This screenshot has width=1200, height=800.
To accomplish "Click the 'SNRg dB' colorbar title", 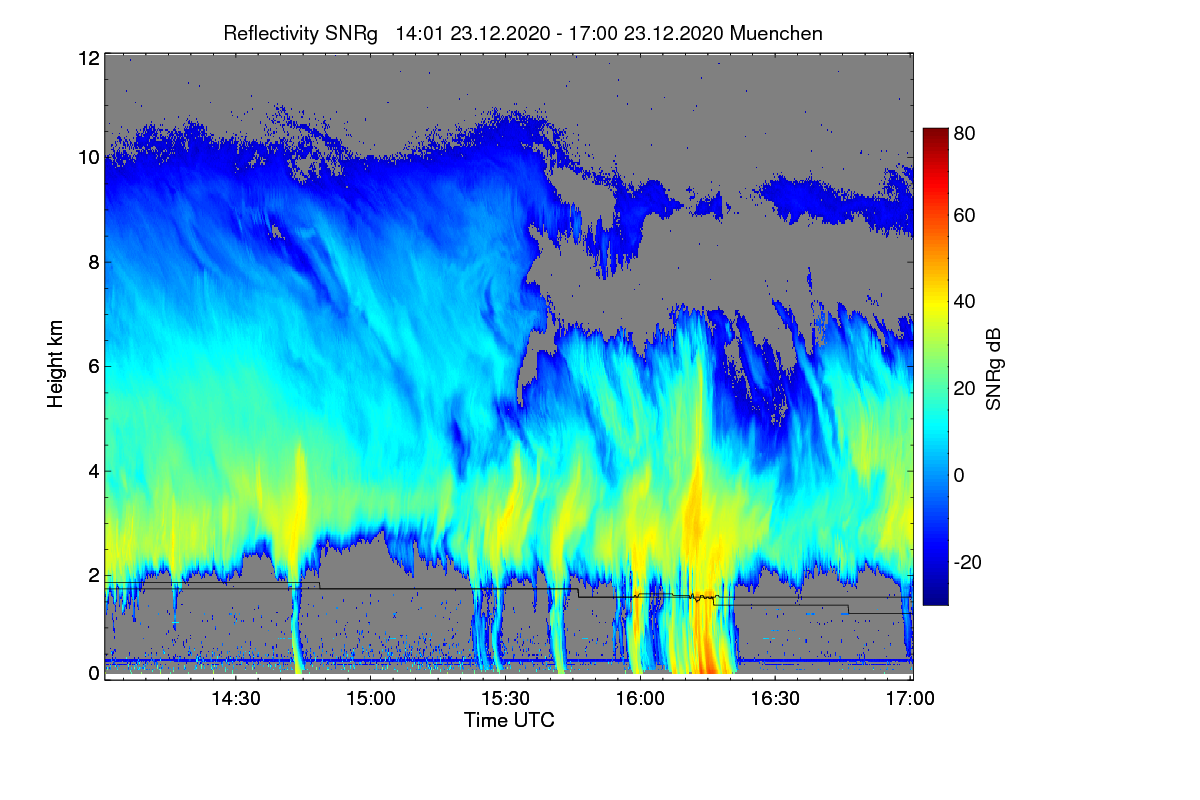I will click(x=993, y=367).
